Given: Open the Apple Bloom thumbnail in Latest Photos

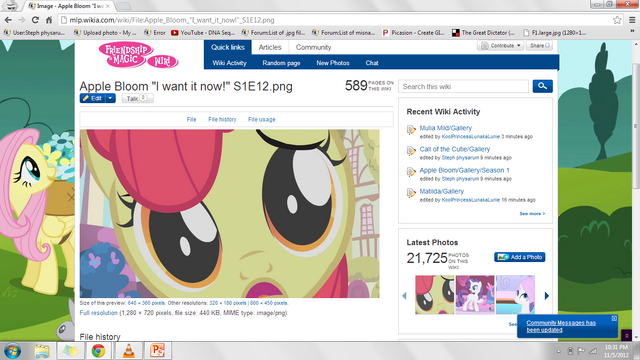Looking at the screenshot, I should [x=434, y=295].
